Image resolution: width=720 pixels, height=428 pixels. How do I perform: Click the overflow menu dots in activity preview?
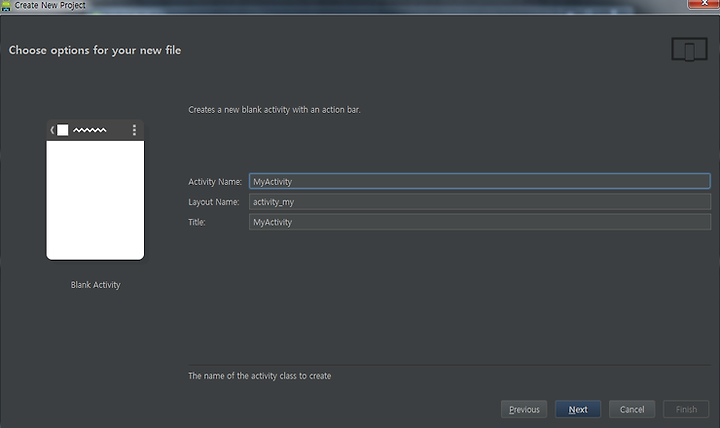pyautogui.click(x=134, y=130)
